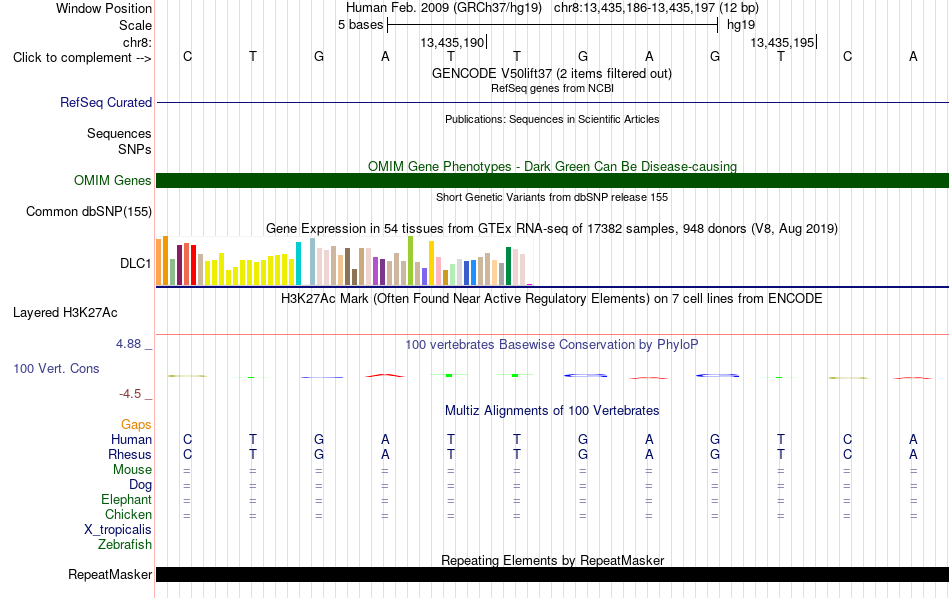Viewport: 950px width, 598px height.
Task: Click the Sequences label
Action: (119, 133)
